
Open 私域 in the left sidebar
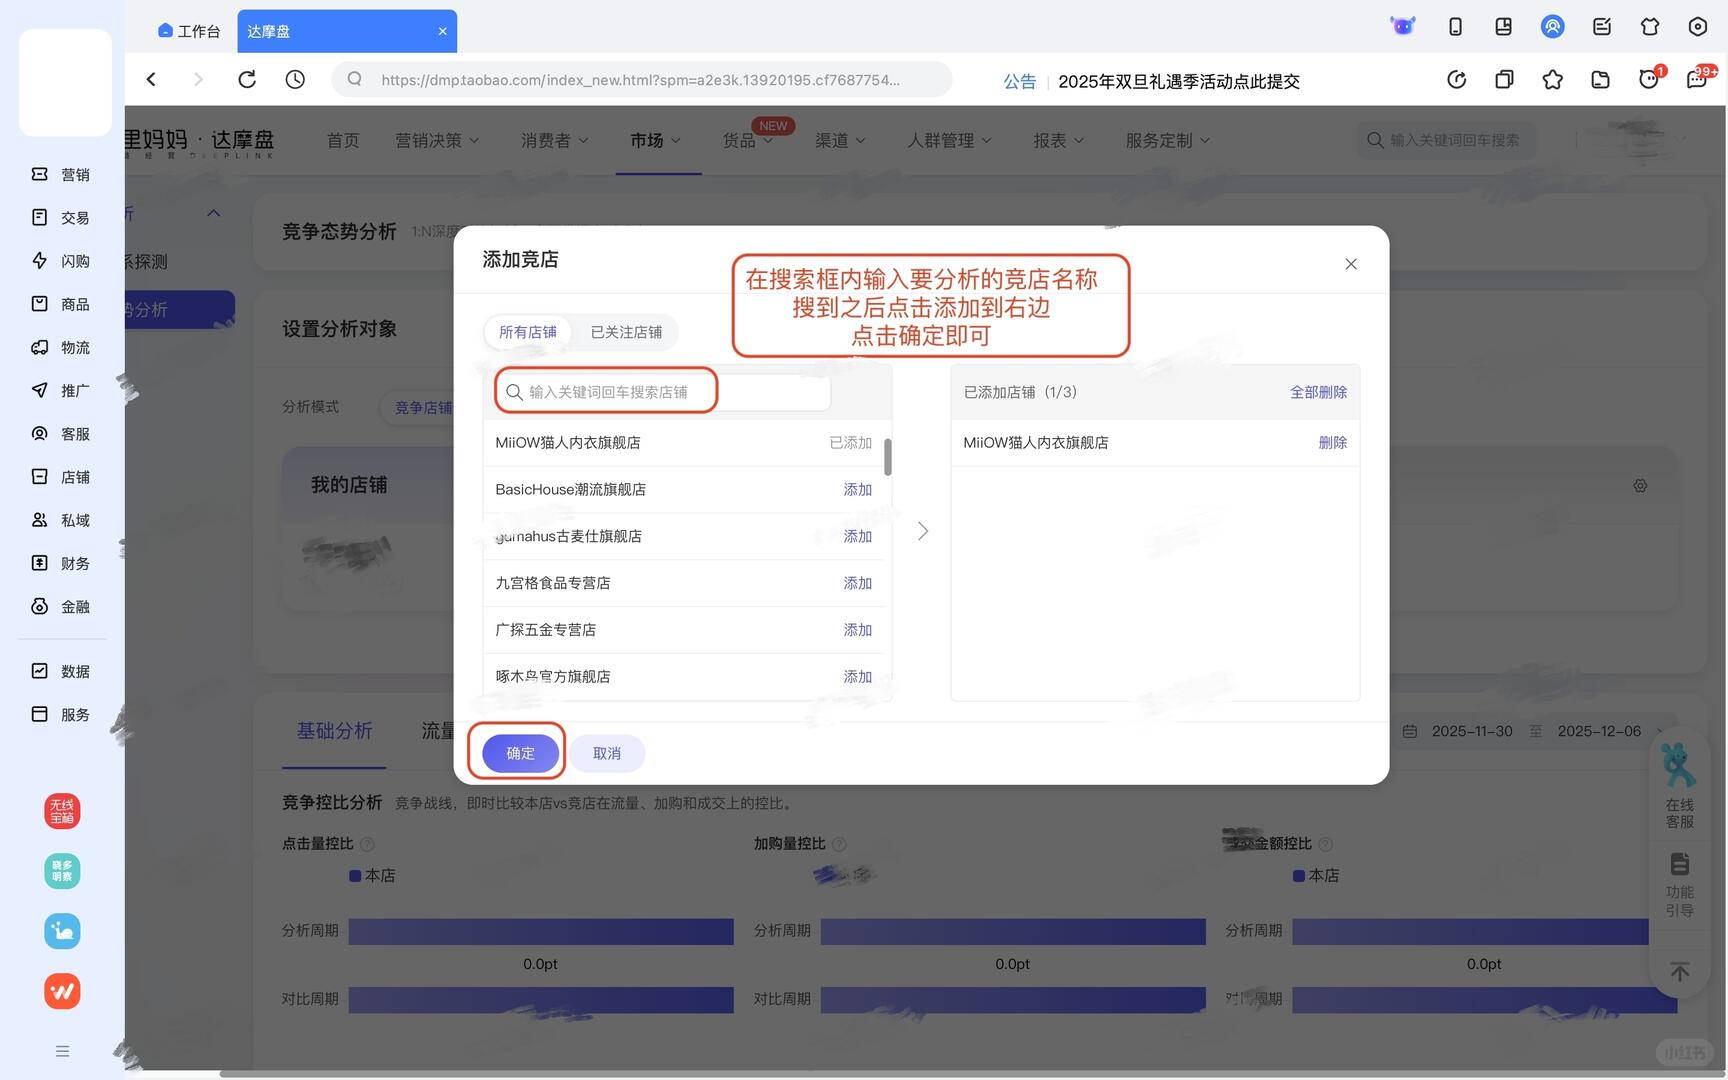pyautogui.click(x=61, y=520)
